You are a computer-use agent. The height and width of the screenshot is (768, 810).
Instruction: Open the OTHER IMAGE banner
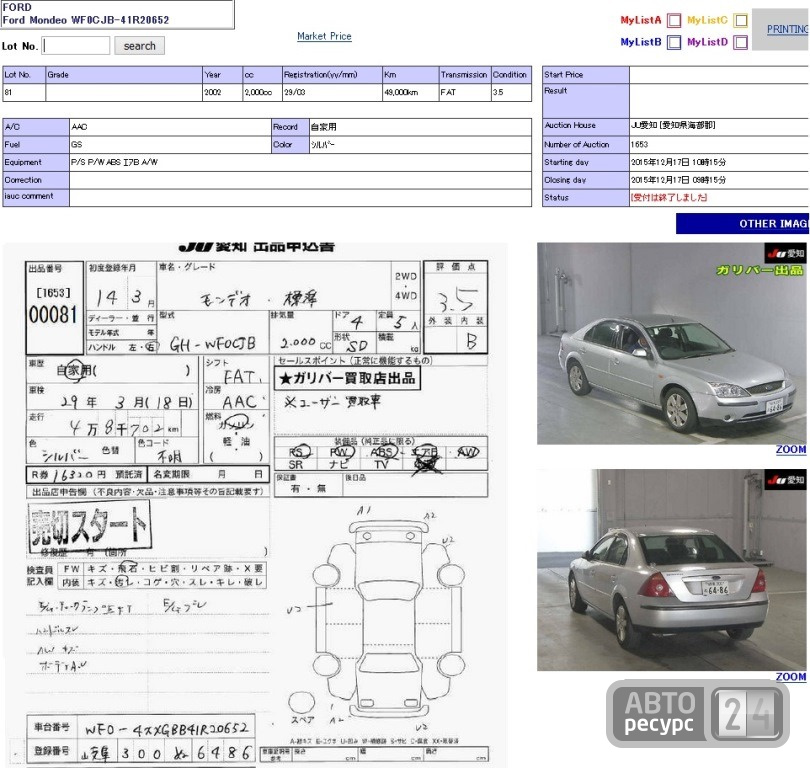click(x=743, y=224)
